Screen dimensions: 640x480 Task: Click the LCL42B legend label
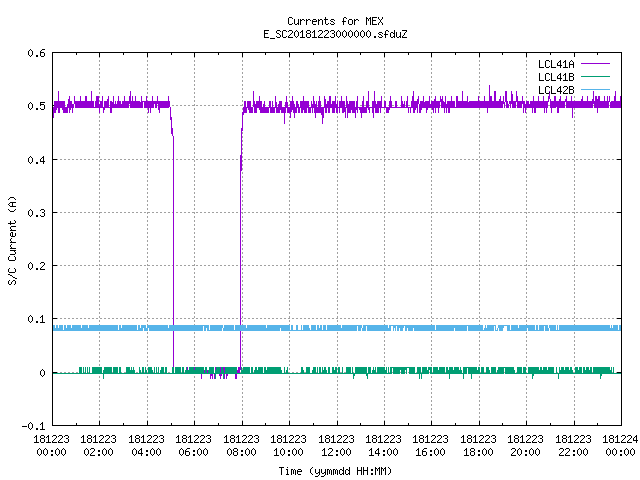tap(556, 90)
